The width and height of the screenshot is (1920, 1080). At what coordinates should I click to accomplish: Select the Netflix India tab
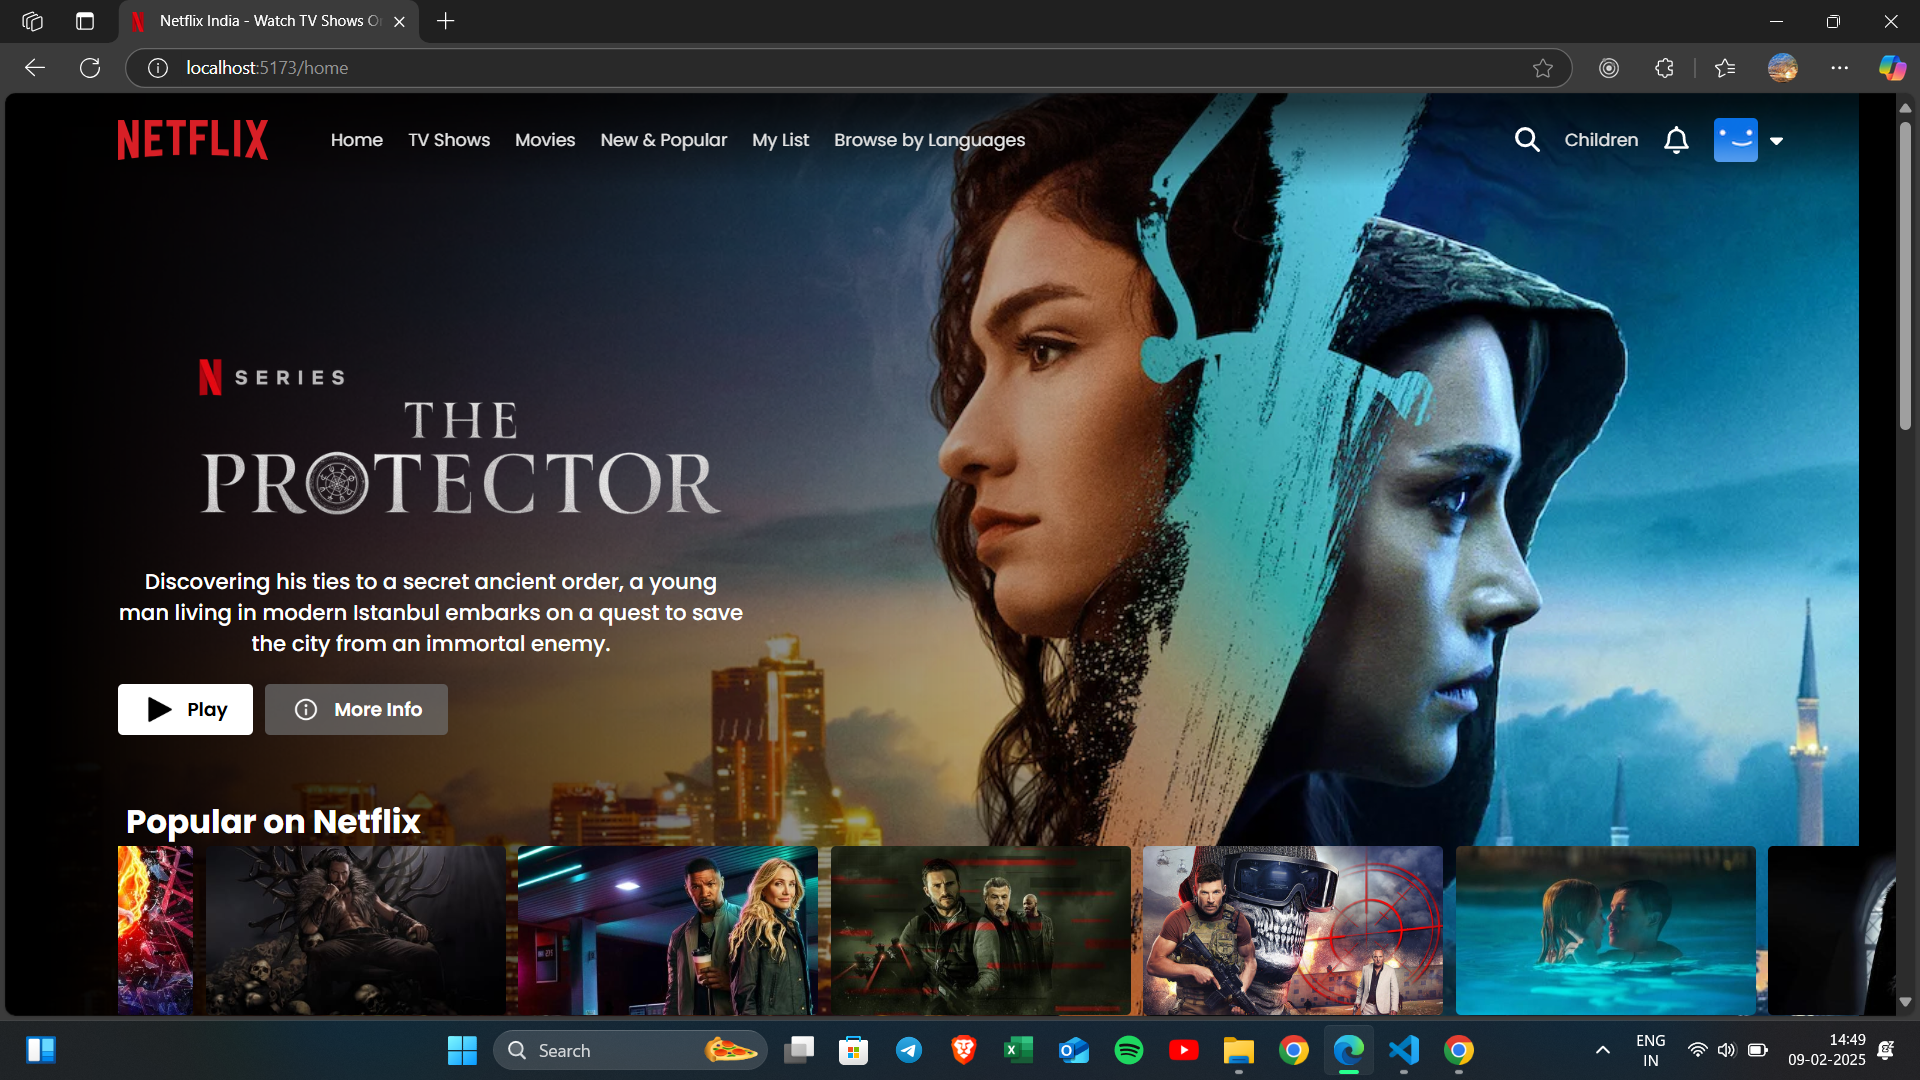(x=269, y=21)
